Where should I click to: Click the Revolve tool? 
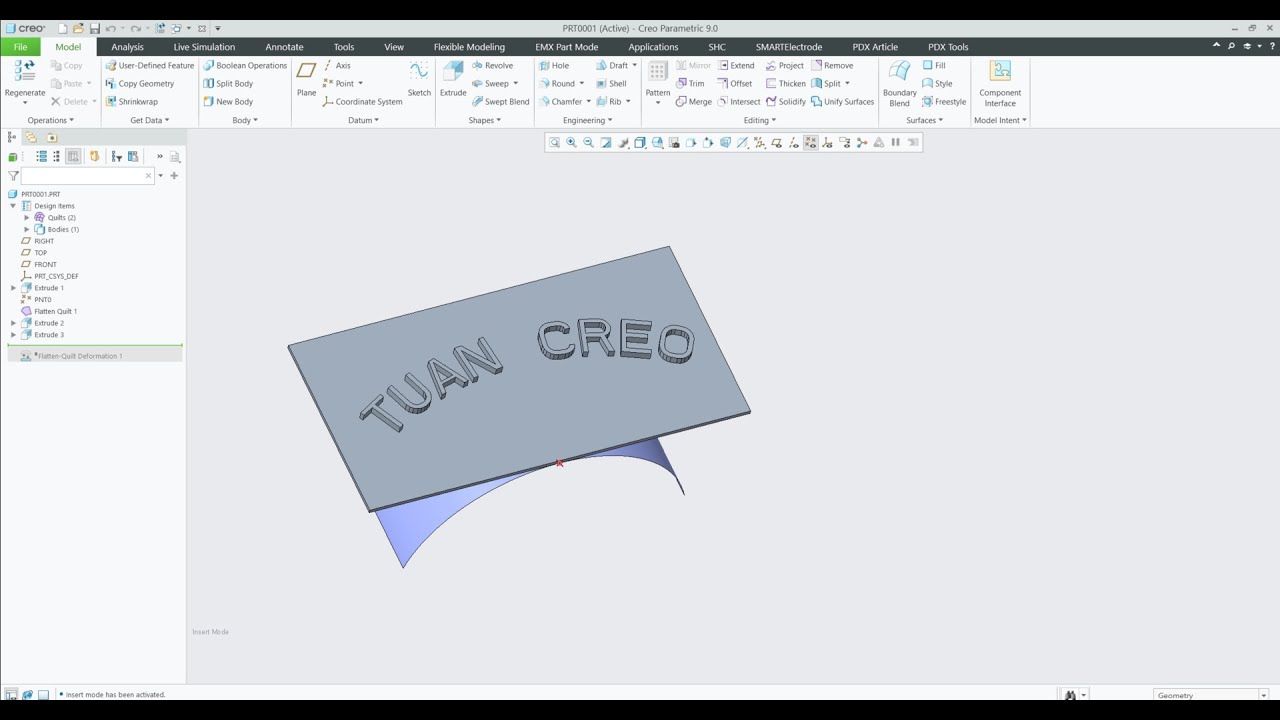[492, 65]
